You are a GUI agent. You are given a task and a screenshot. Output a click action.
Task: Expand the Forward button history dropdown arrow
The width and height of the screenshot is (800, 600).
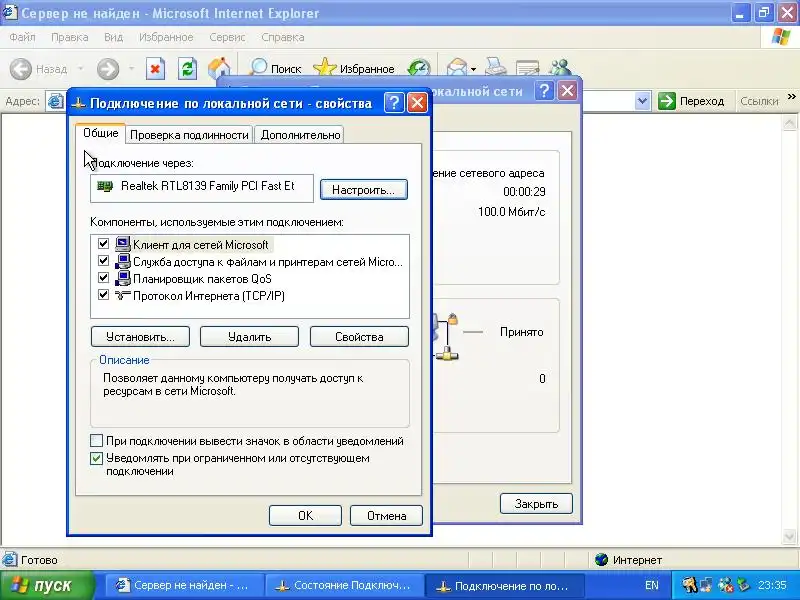131,68
